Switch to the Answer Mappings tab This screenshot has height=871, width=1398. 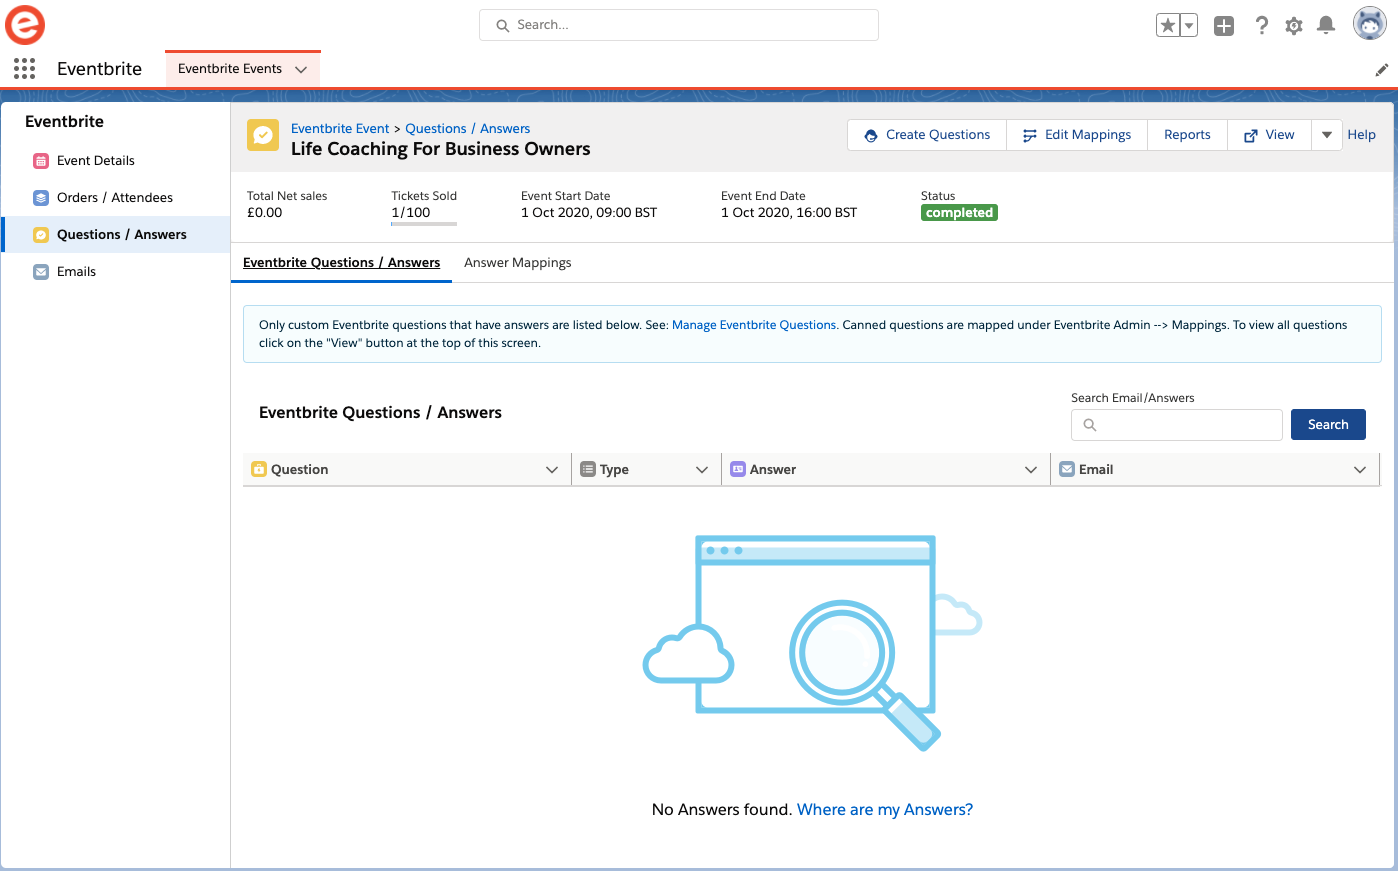[518, 262]
